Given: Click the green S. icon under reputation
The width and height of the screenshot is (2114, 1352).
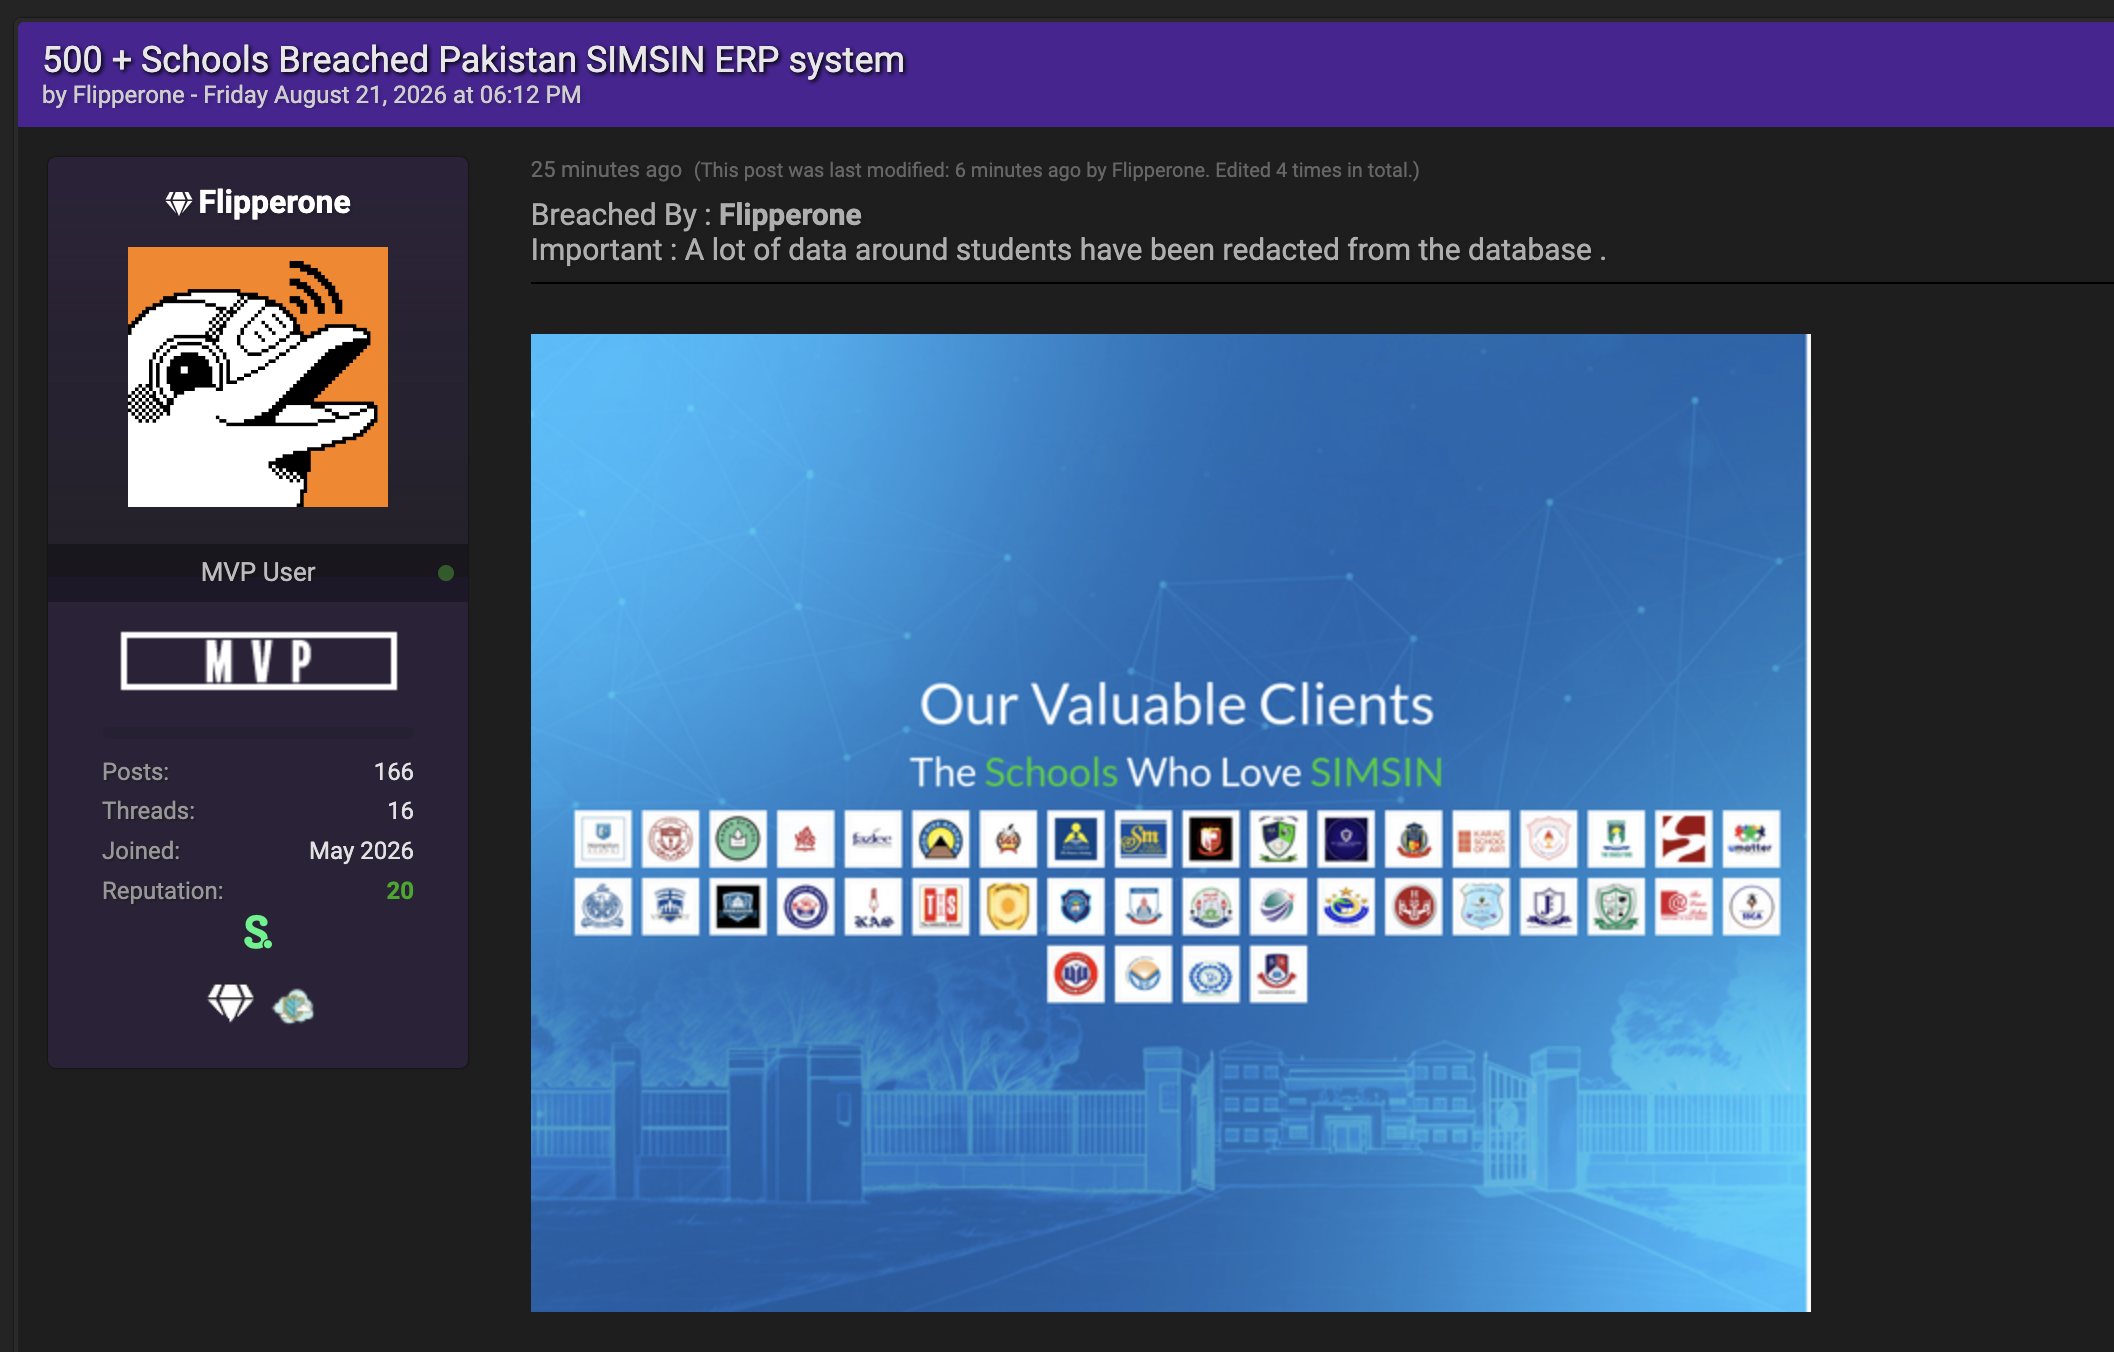Looking at the screenshot, I should click(258, 933).
